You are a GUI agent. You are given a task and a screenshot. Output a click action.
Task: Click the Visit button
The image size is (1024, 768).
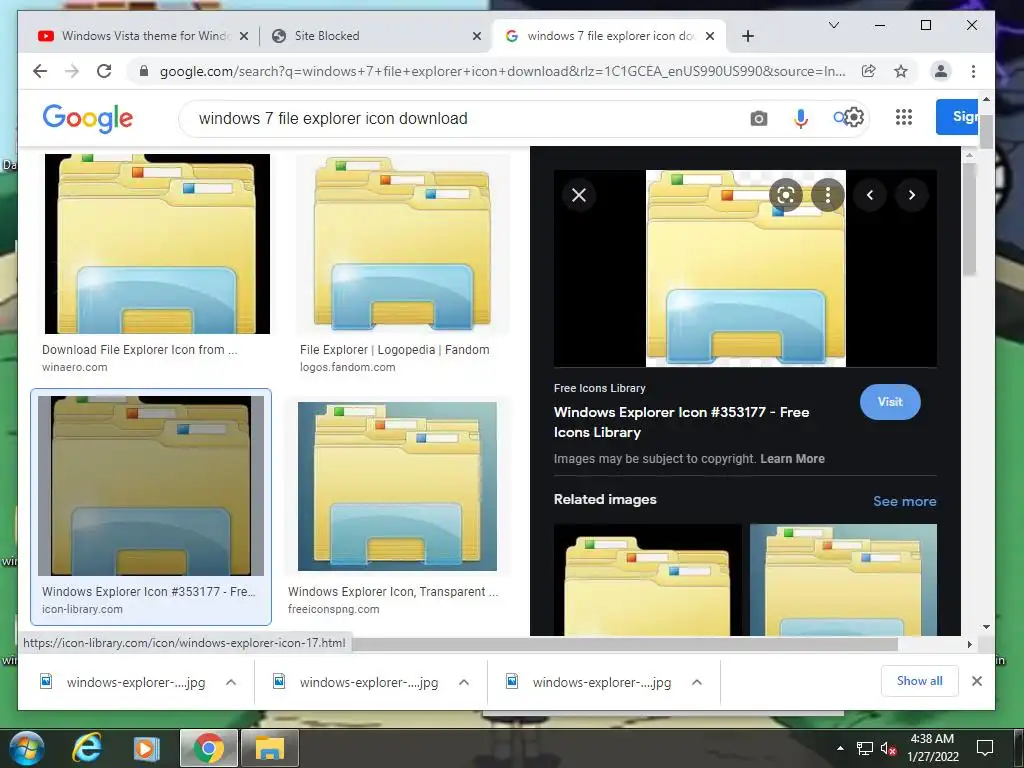pyautogui.click(x=890, y=402)
